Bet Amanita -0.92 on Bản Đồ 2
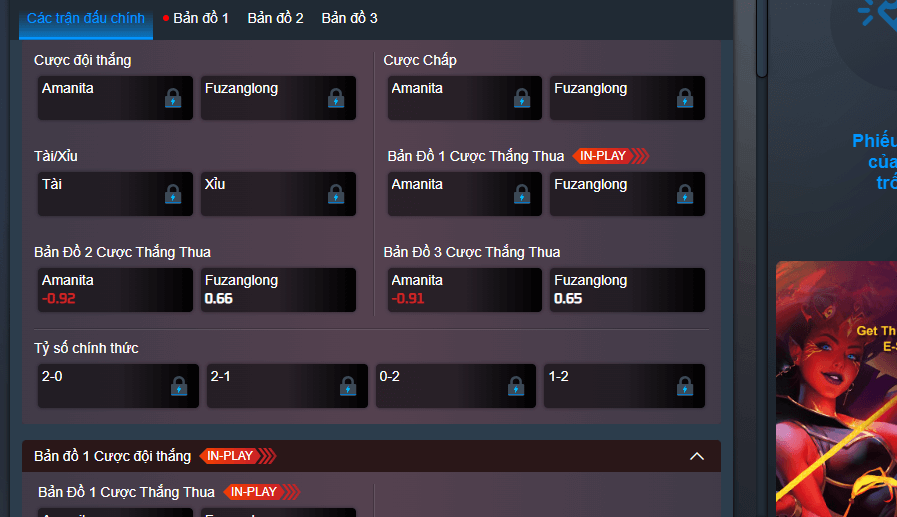This screenshot has width=897, height=517. pyautogui.click(x=115, y=289)
